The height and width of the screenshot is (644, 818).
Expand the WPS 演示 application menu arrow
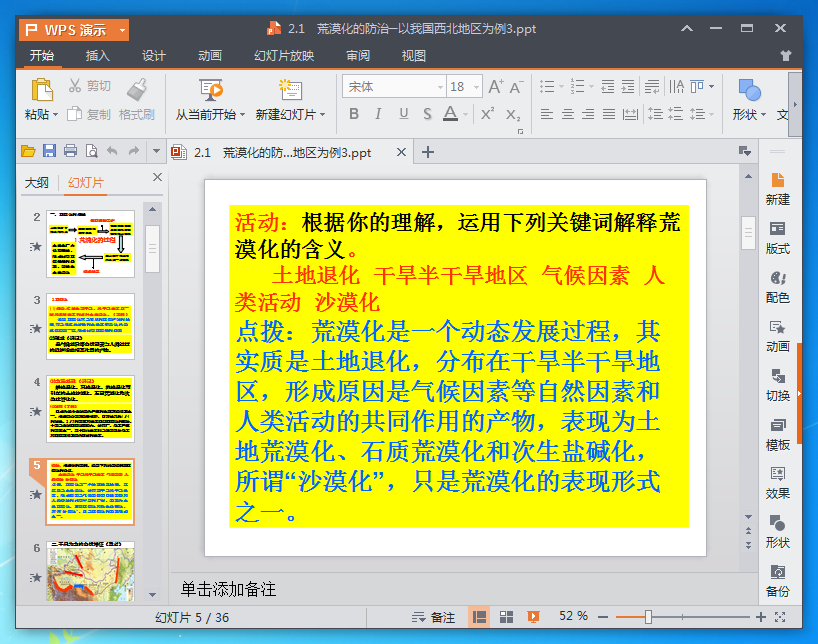tap(123, 30)
